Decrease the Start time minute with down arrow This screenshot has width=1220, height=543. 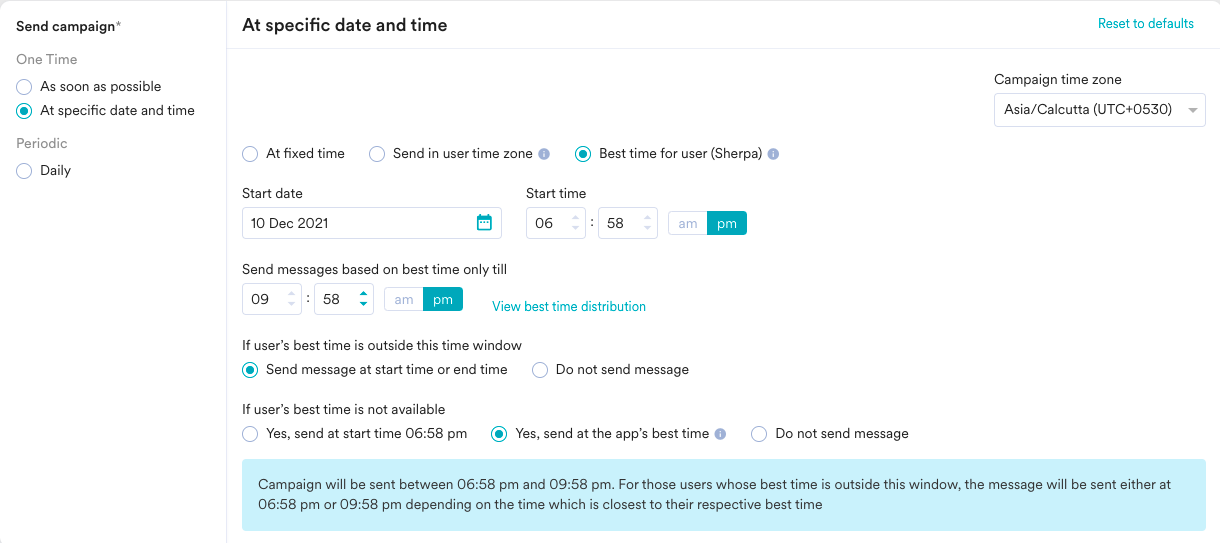(647, 229)
